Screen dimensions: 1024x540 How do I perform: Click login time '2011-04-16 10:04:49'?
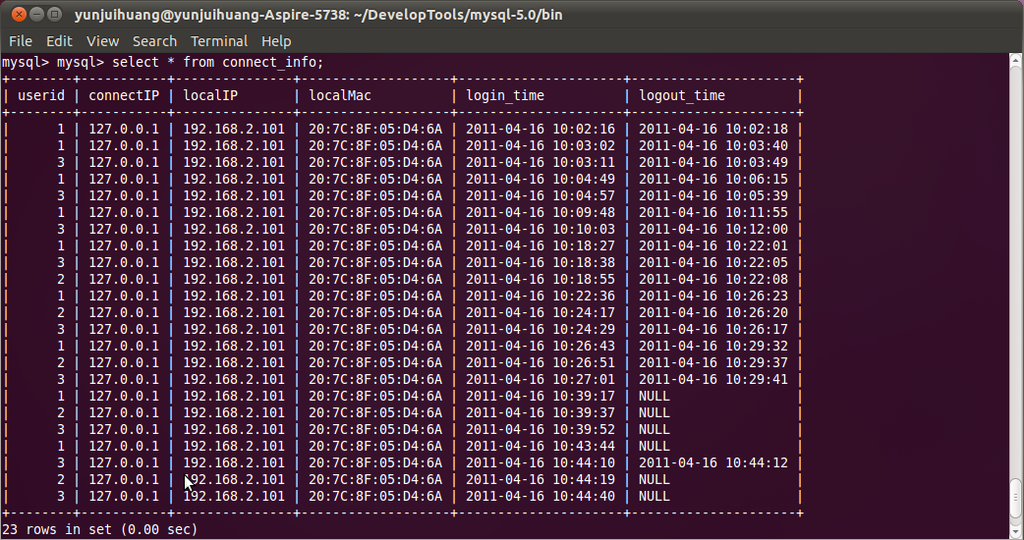540,180
